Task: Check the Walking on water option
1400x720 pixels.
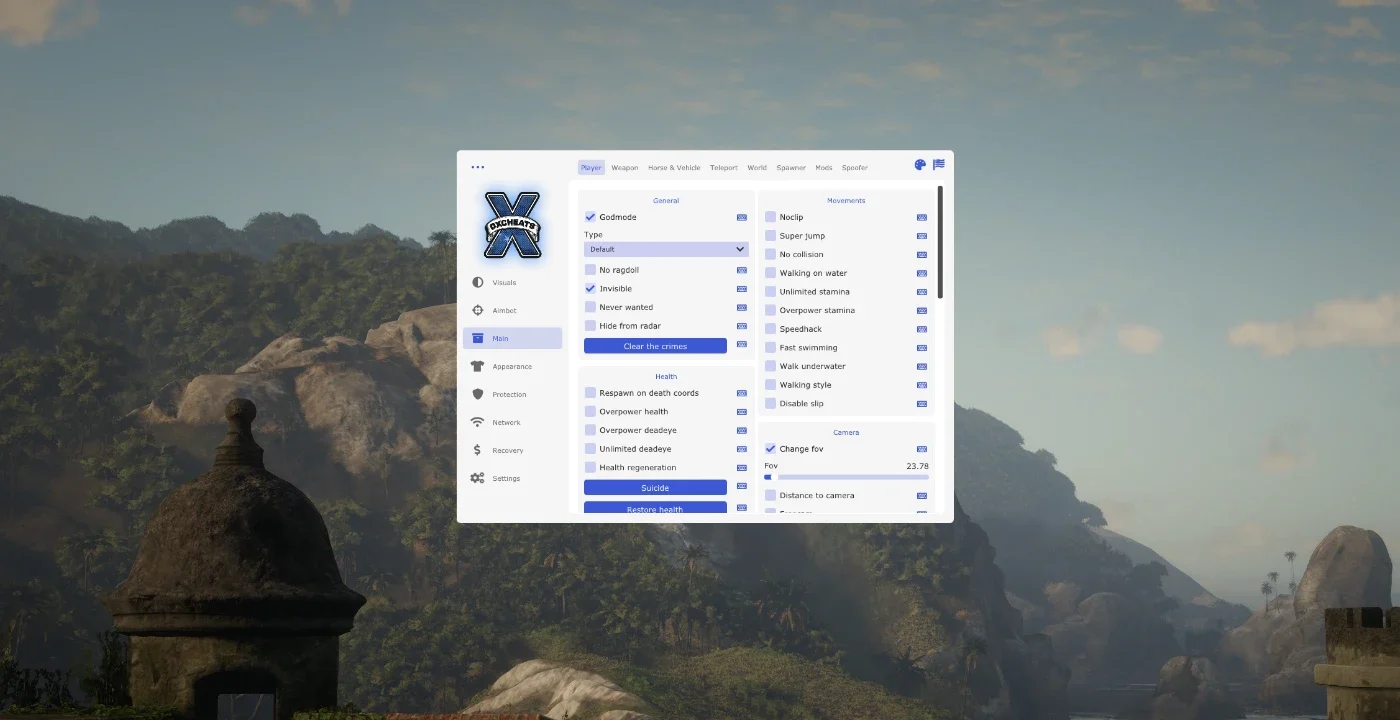Action: click(770, 273)
